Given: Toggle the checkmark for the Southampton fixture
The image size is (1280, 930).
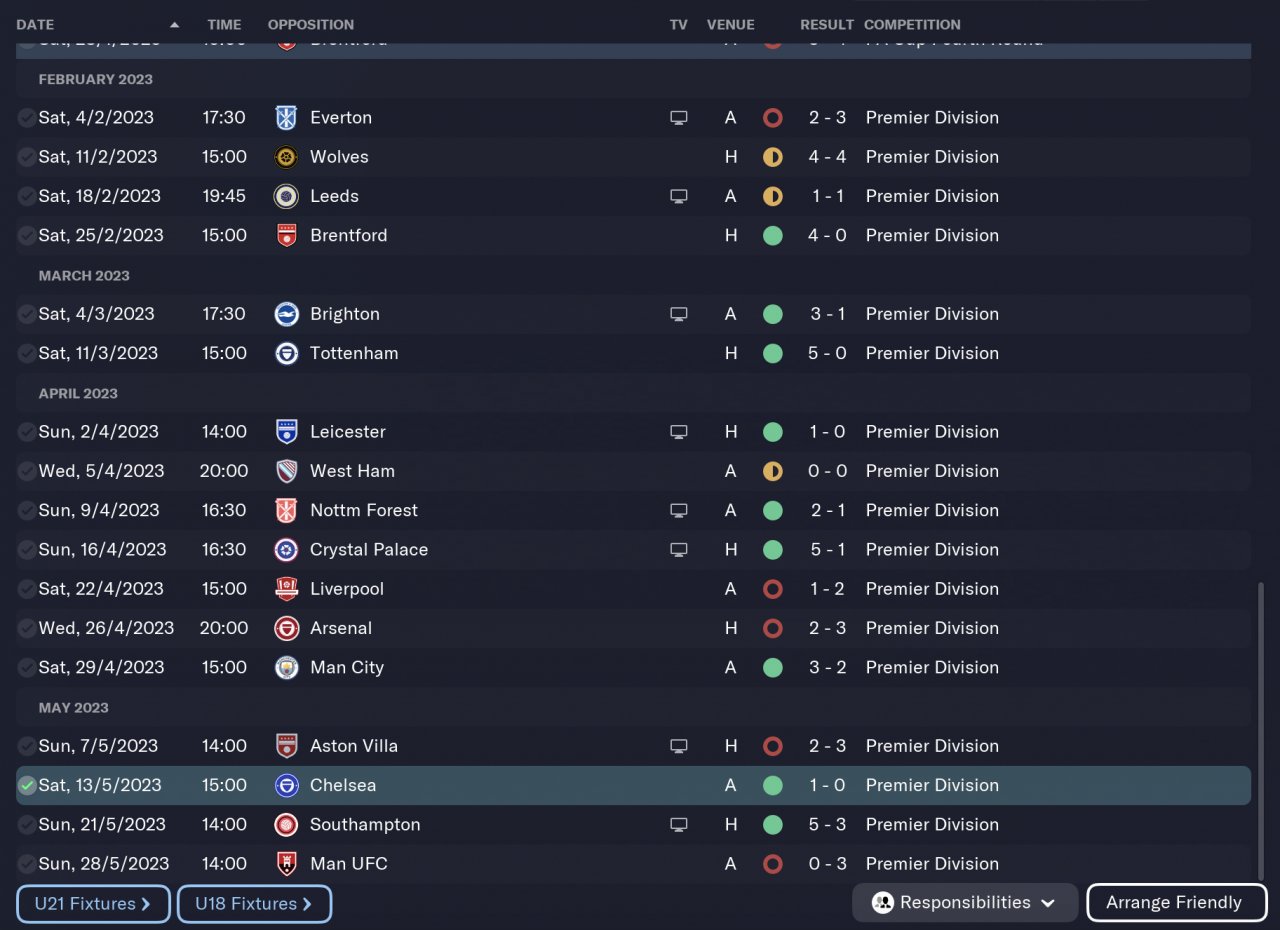Looking at the screenshot, I should coord(27,825).
